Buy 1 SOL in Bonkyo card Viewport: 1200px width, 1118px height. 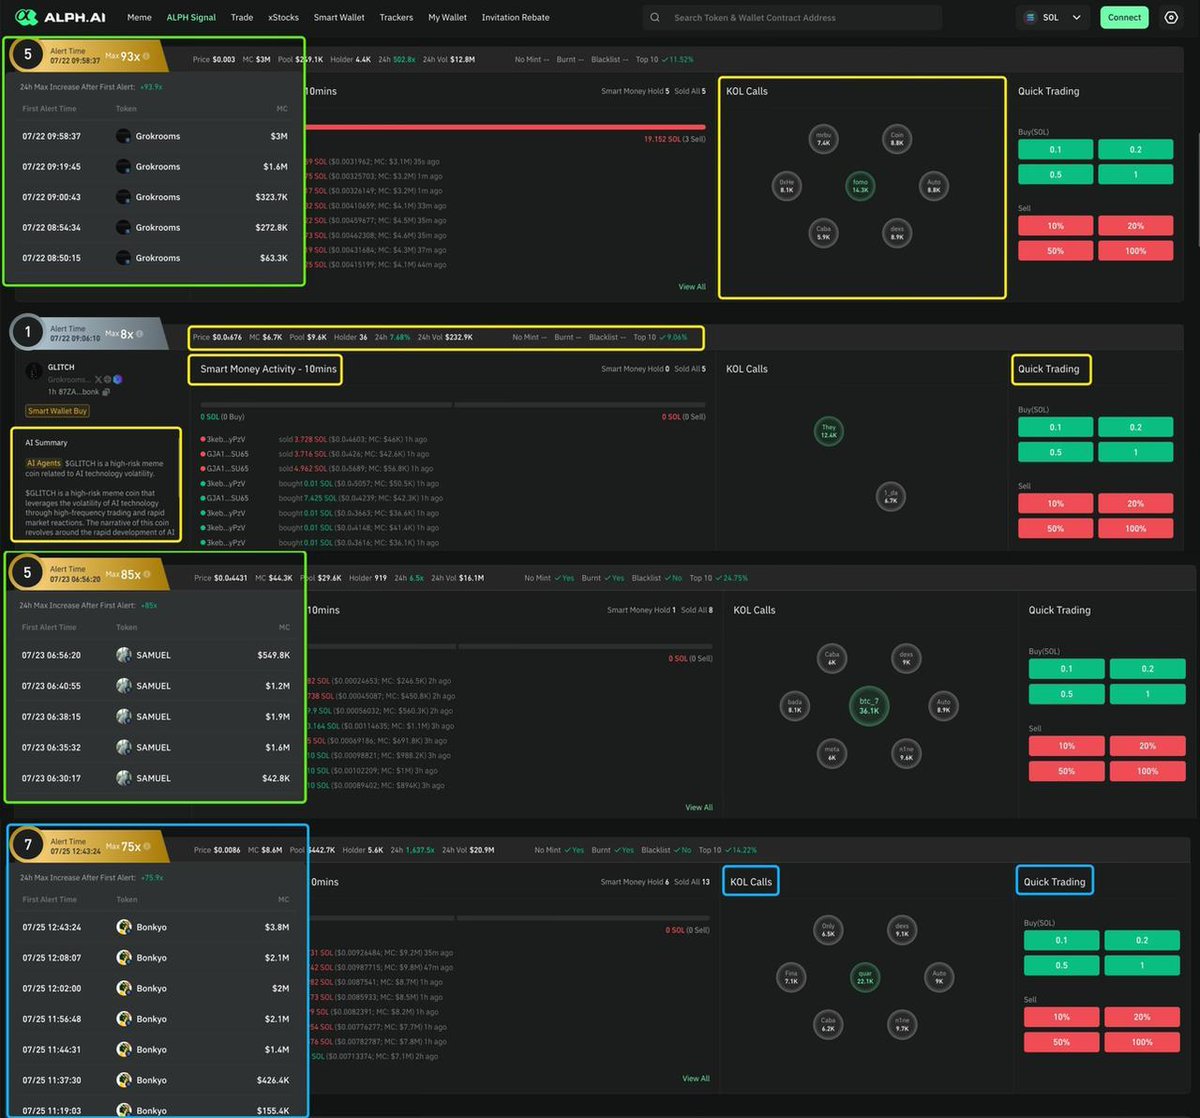(1142, 965)
